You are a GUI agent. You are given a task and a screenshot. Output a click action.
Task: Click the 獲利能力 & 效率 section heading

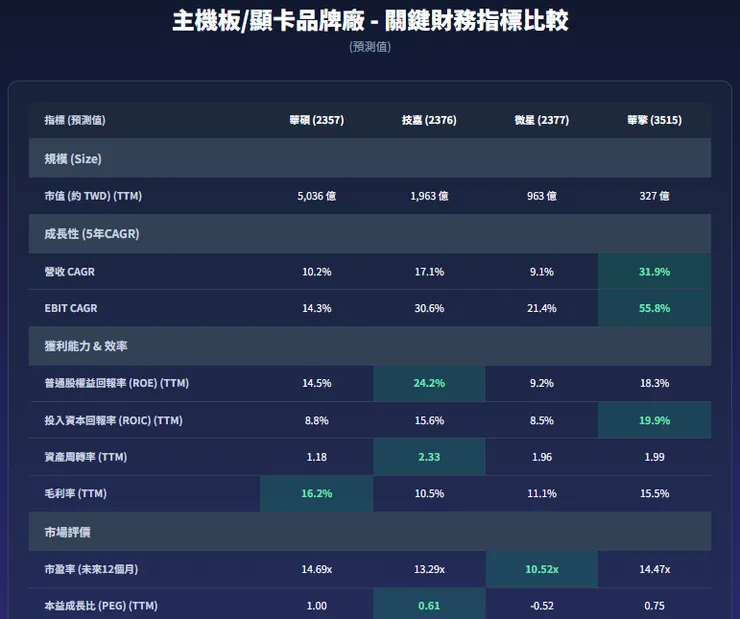click(86, 346)
